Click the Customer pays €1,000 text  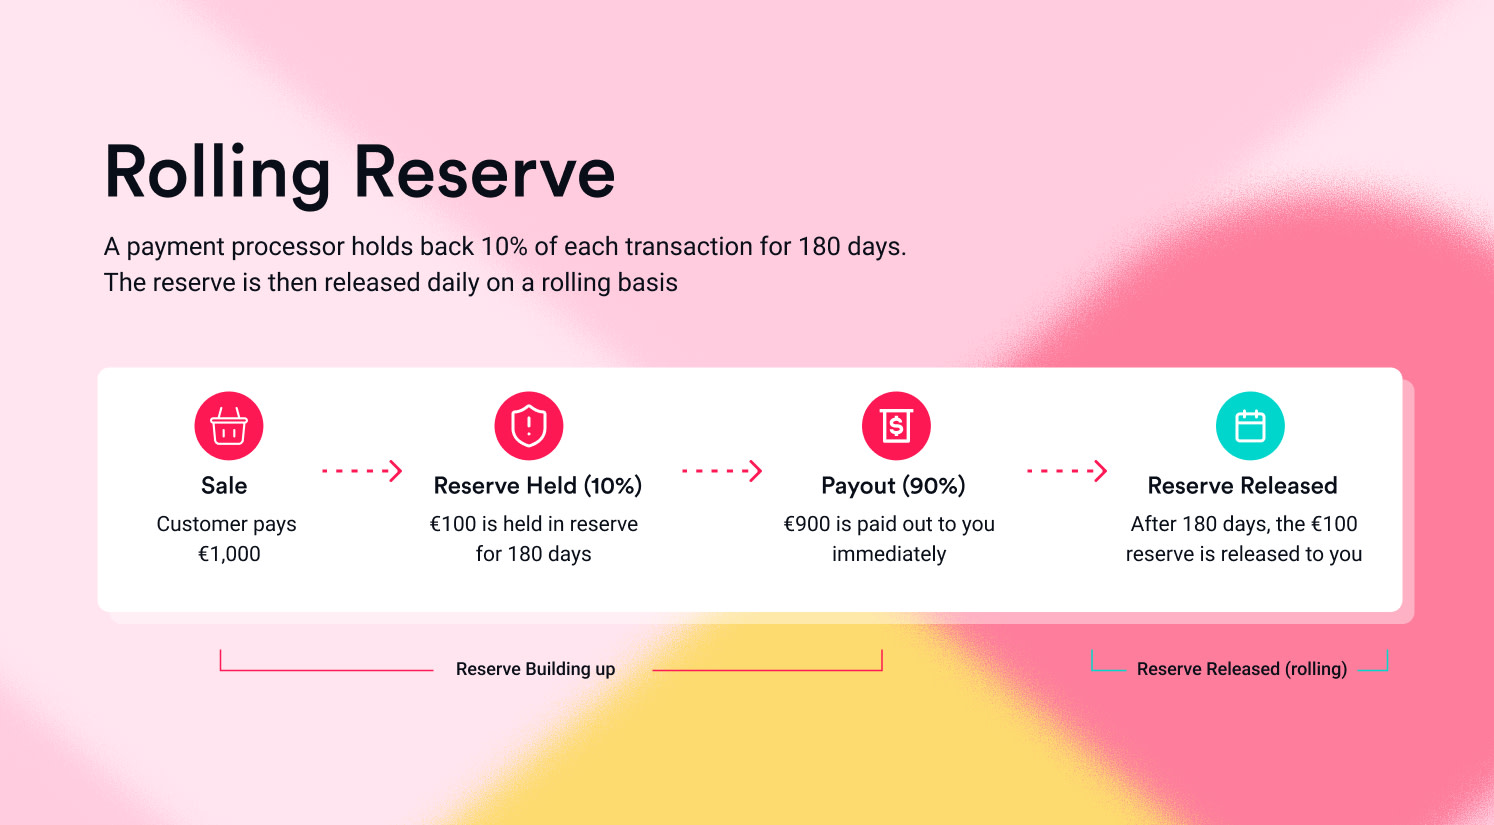point(227,539)
